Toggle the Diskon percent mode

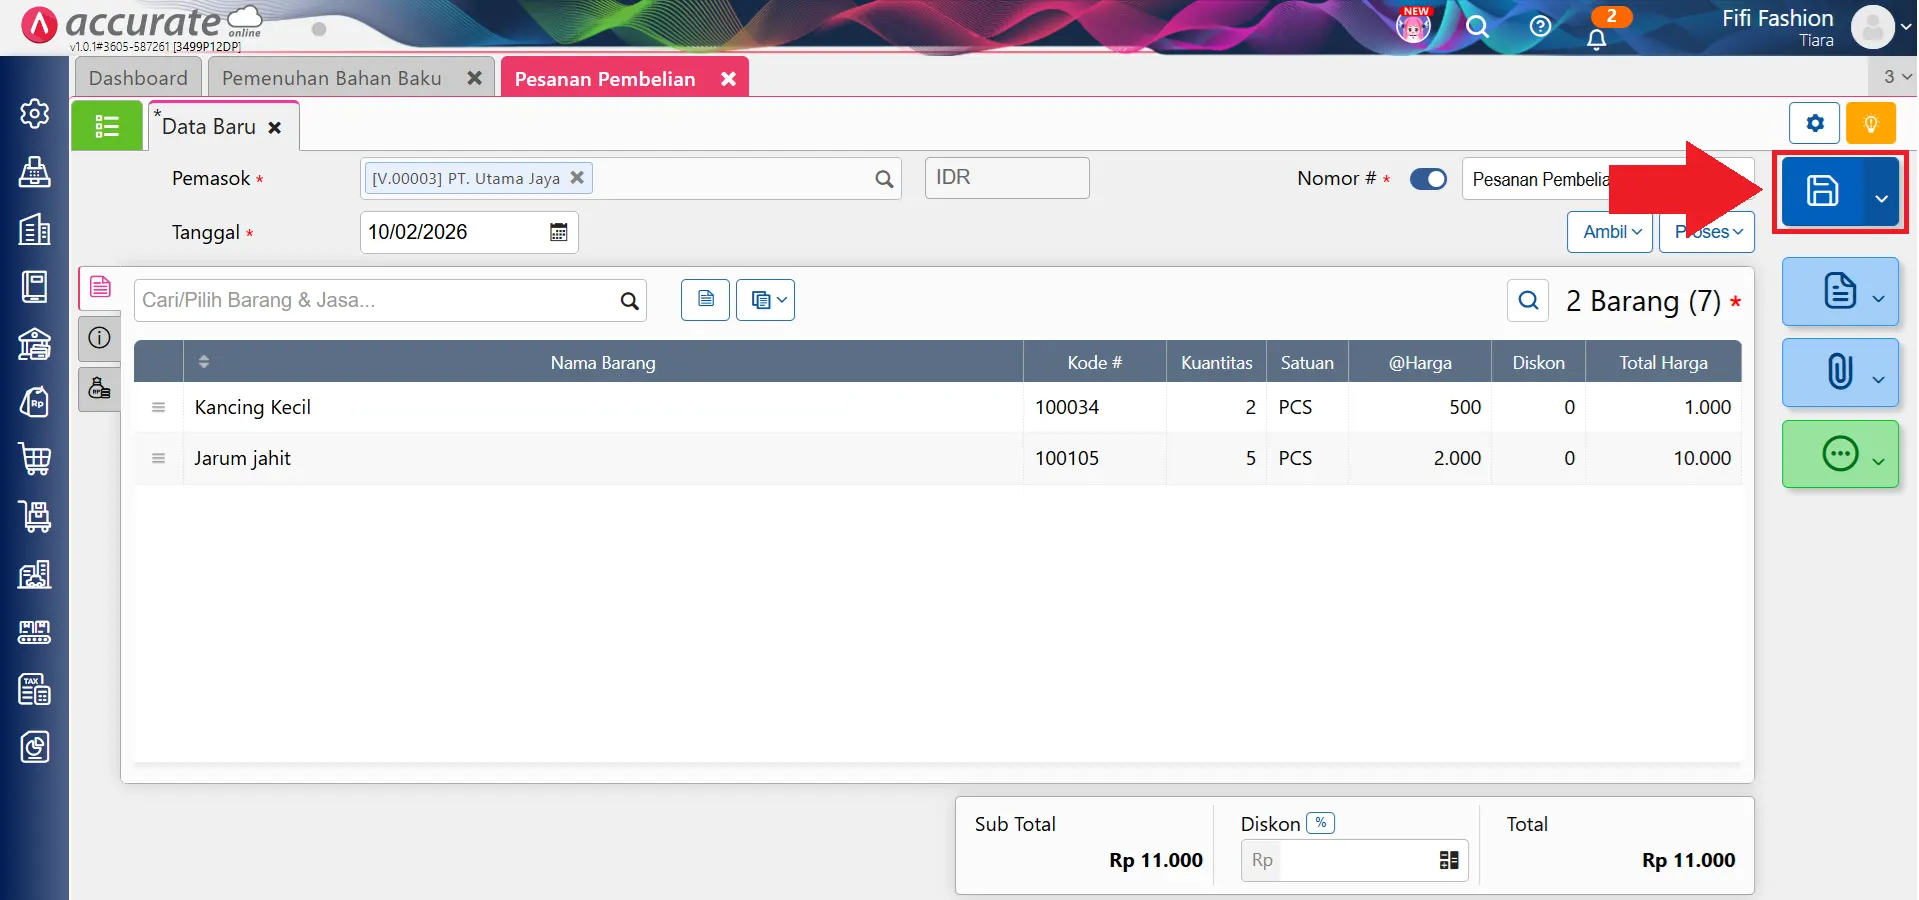(x=1321, y=823)
